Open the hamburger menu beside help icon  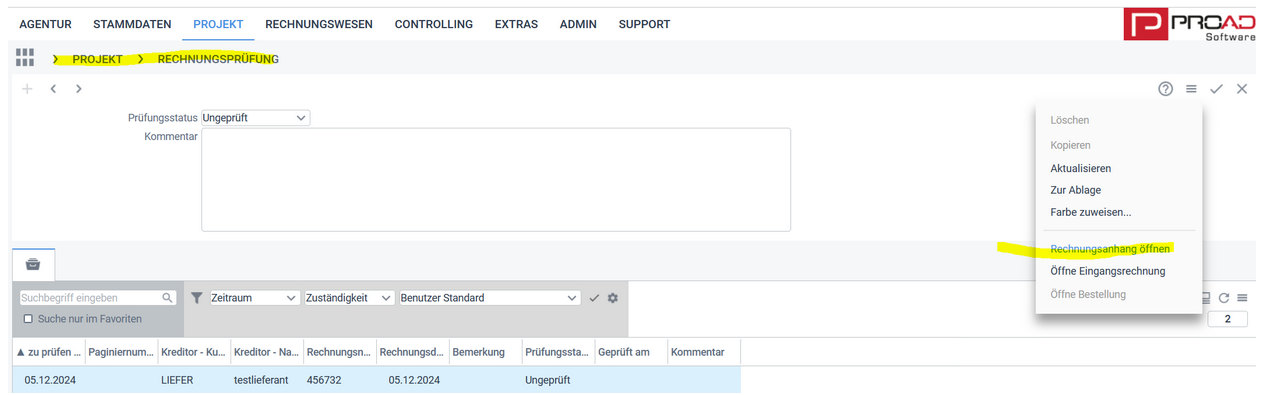[x=1191, y=89]
